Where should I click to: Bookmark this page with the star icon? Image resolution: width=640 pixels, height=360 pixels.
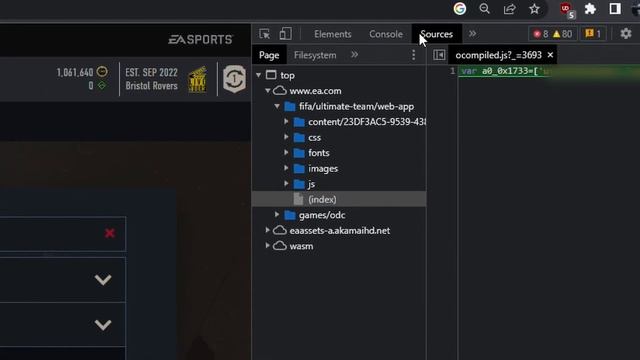coord(534,9)
